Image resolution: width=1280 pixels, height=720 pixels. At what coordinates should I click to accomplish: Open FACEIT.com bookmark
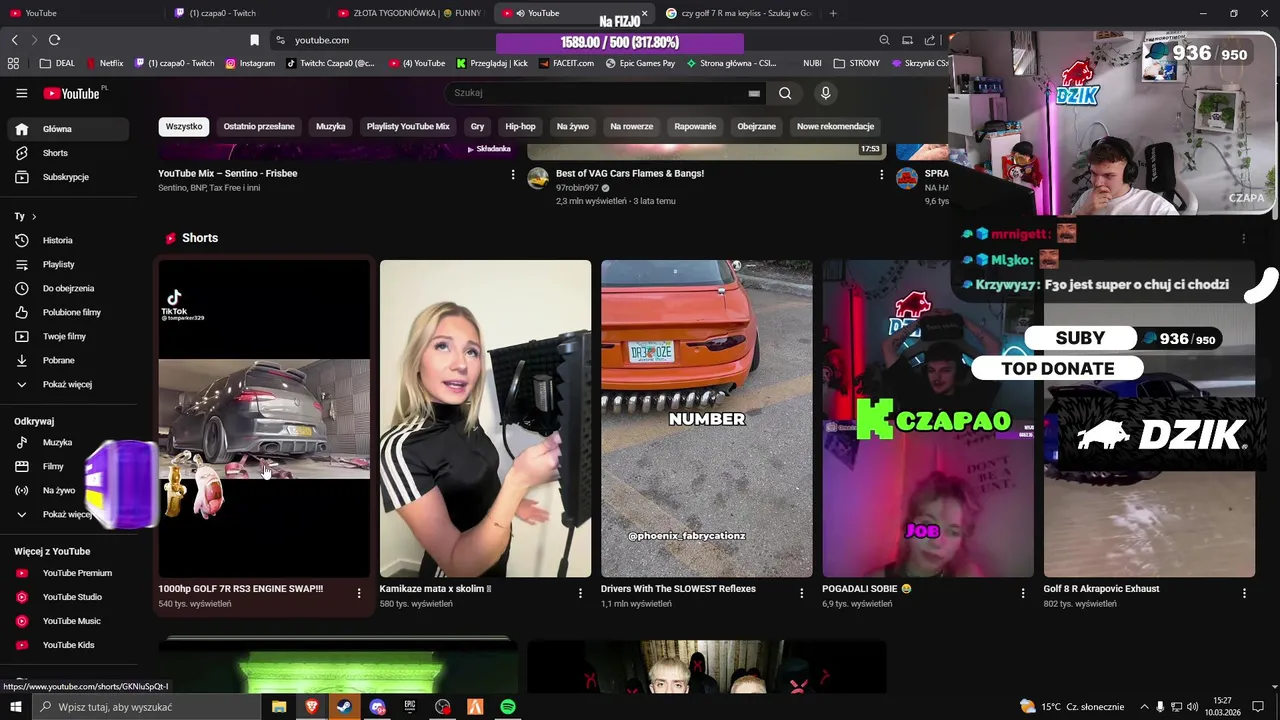(x=566, y=63)
